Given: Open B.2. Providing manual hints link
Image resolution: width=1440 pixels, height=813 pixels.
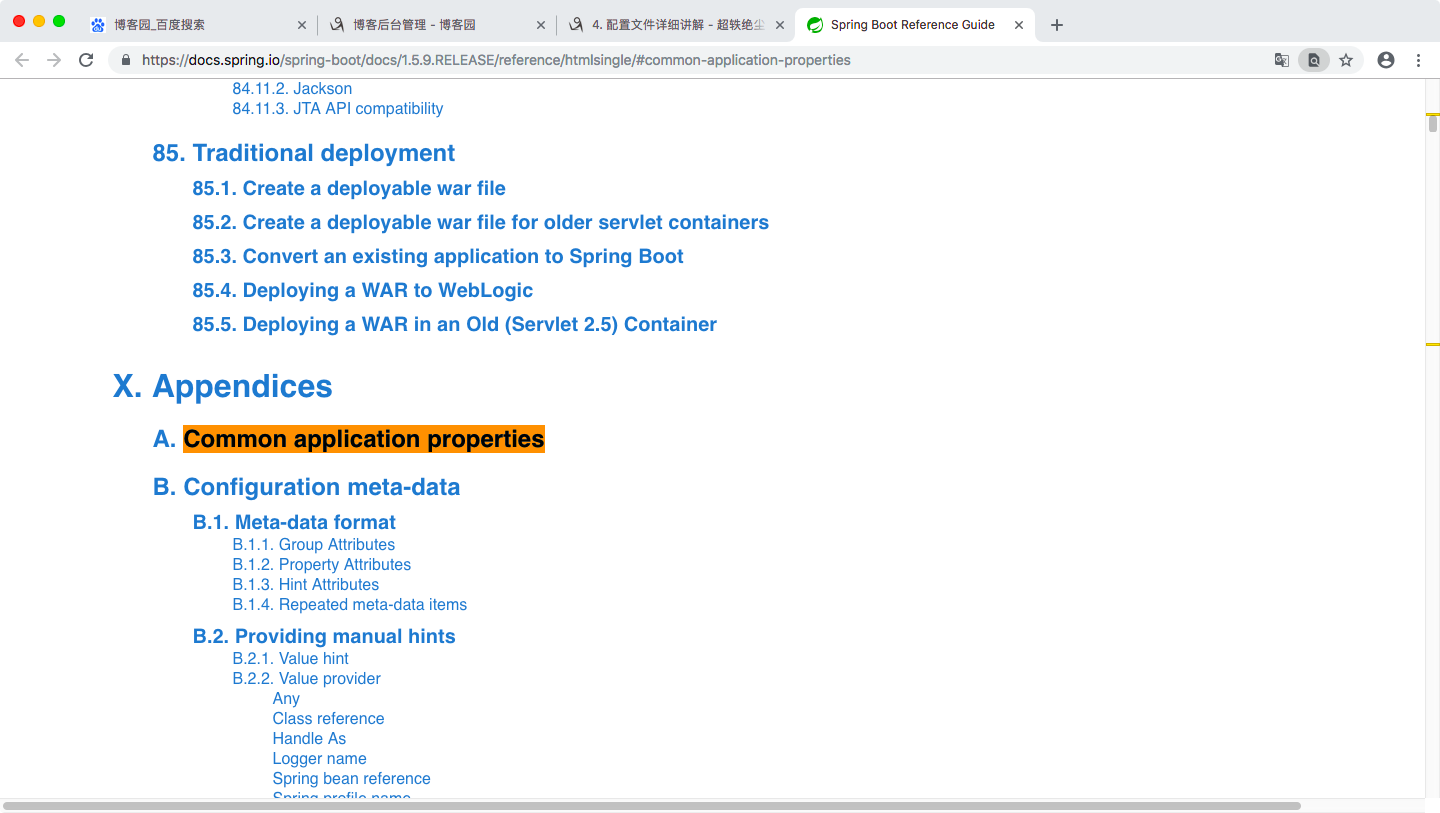Looking at the screenshot, I should pos(324,636).
